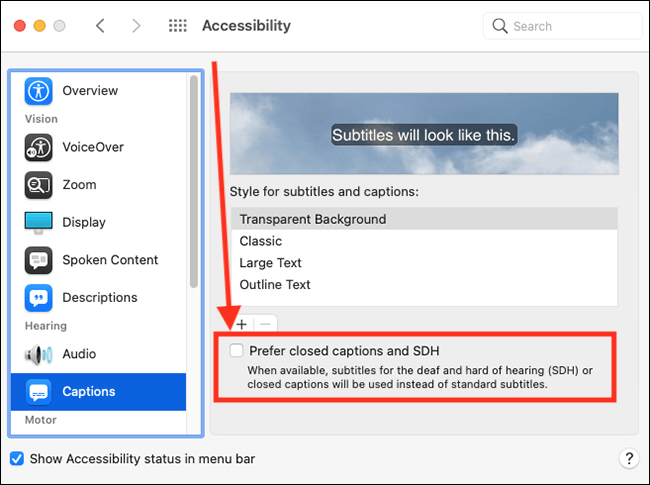This screenshot has width=650, height=485.
Task: Open the Spoken Content icon
Action: (39, 260)
